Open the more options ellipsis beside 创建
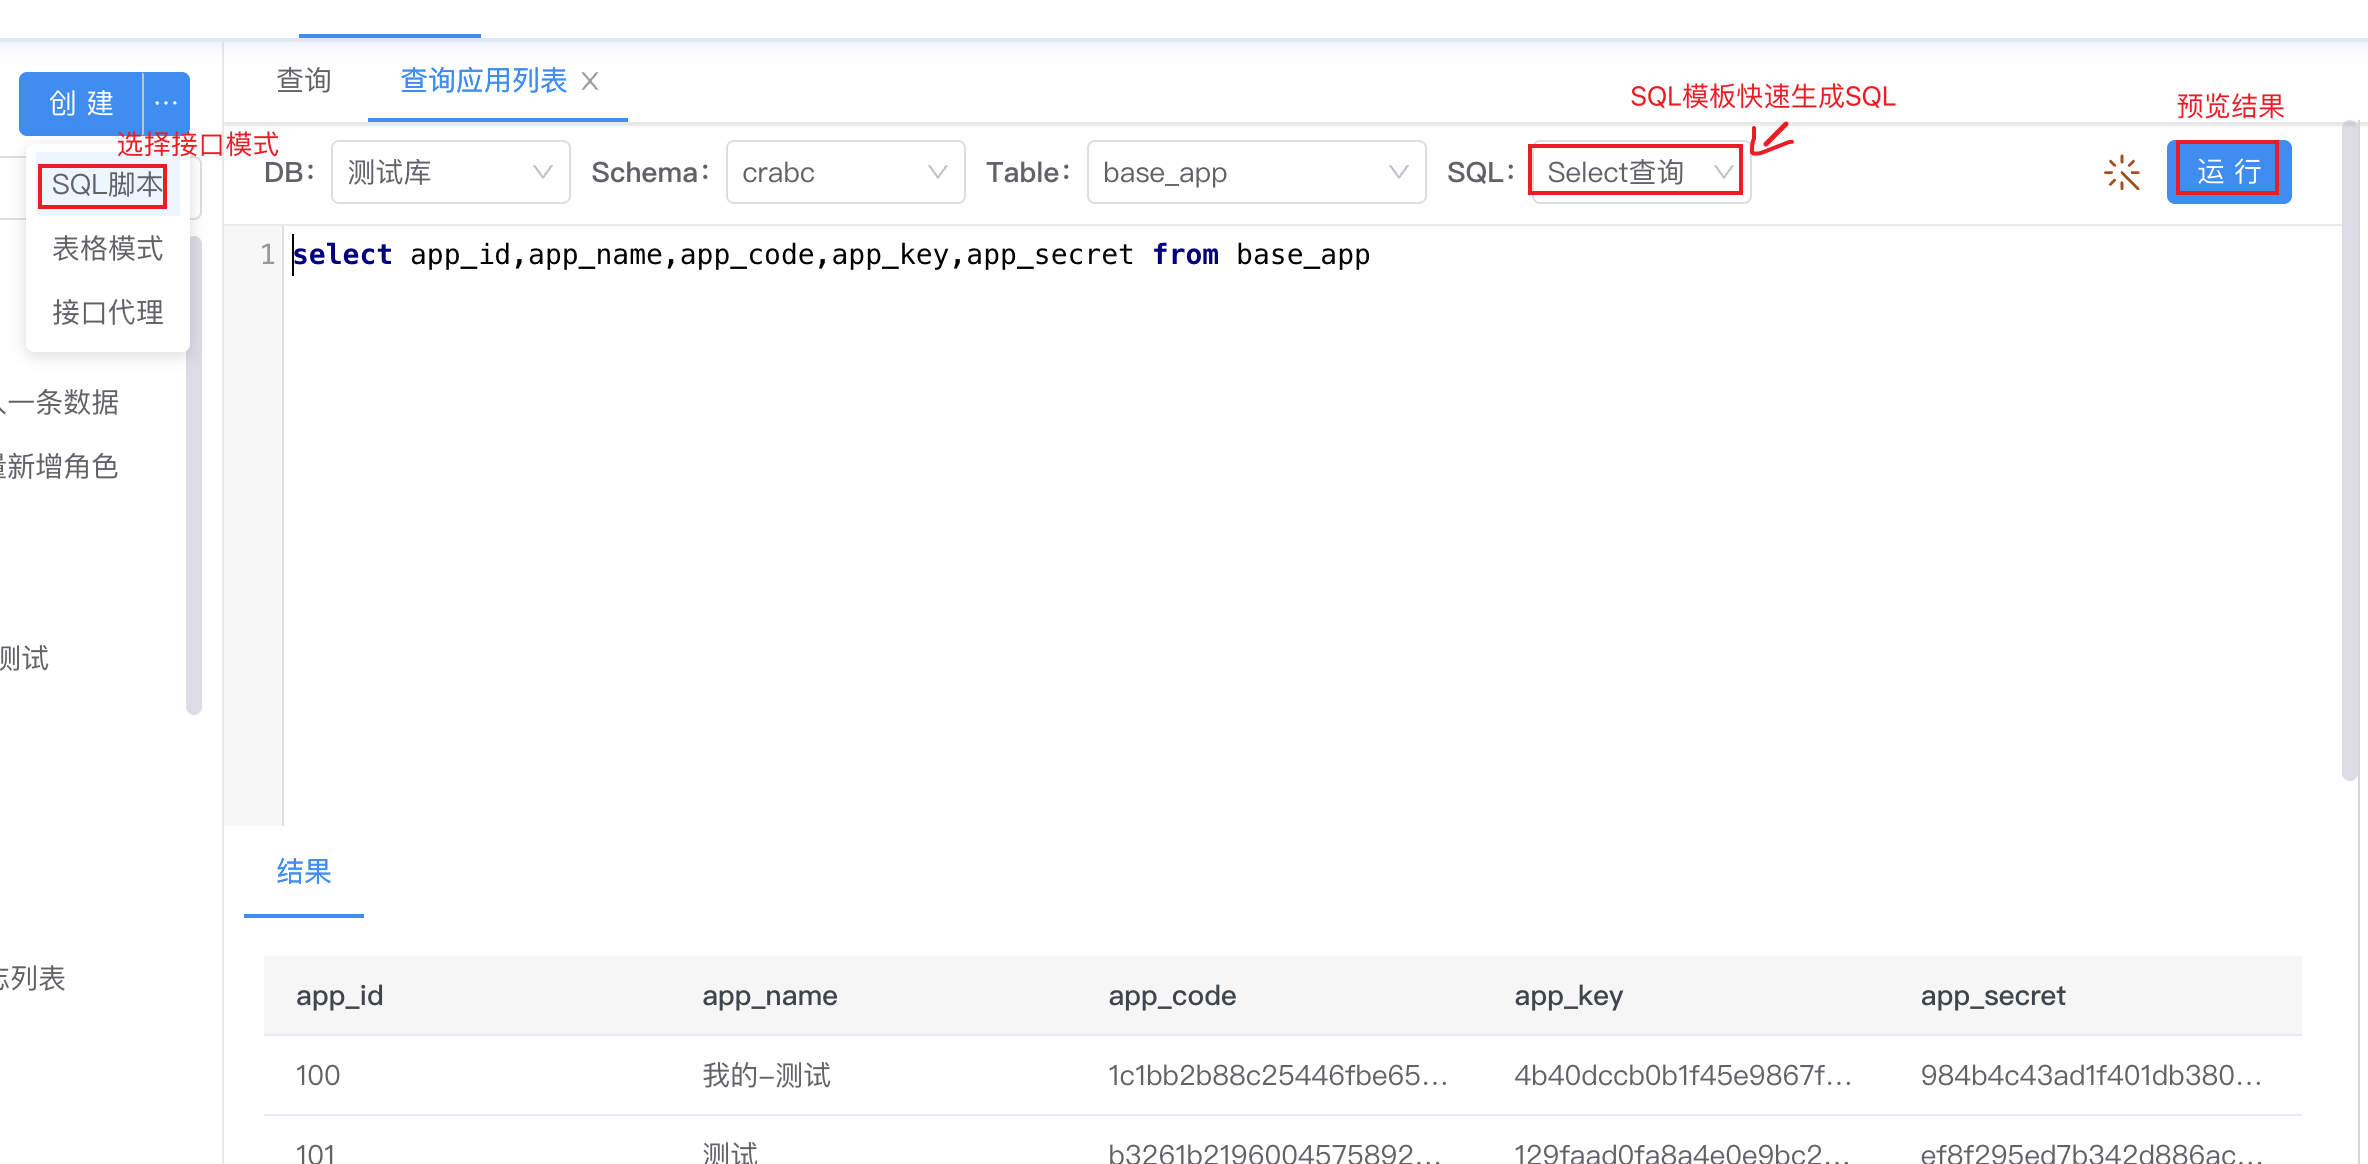This screenshot has width=2368, height=1164. (166, 103)
